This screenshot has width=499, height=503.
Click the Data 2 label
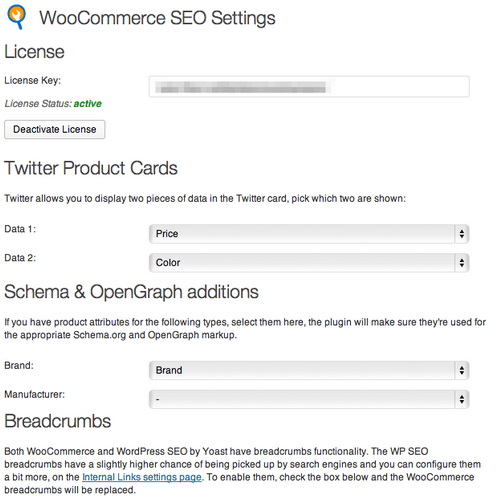click(x=20, y=258)
